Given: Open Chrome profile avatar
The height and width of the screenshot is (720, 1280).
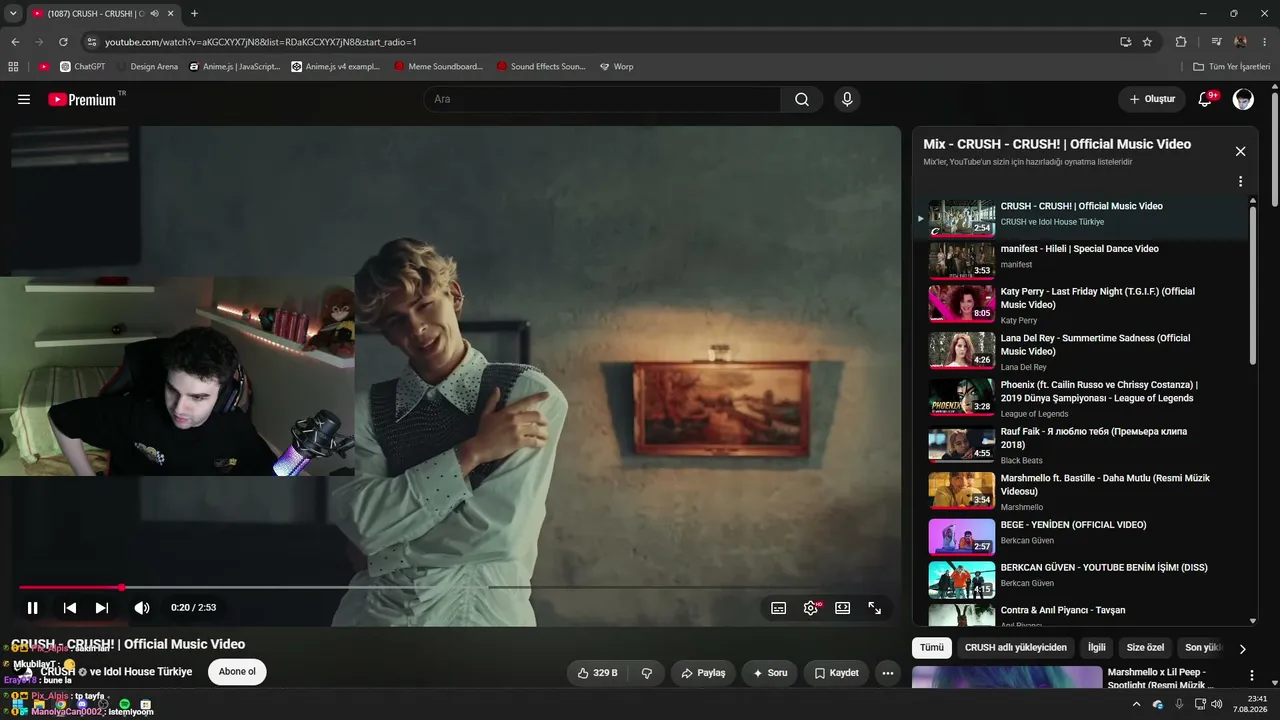Looking at the screenshot, I should pyautogui.click(x=1241, y=42).
